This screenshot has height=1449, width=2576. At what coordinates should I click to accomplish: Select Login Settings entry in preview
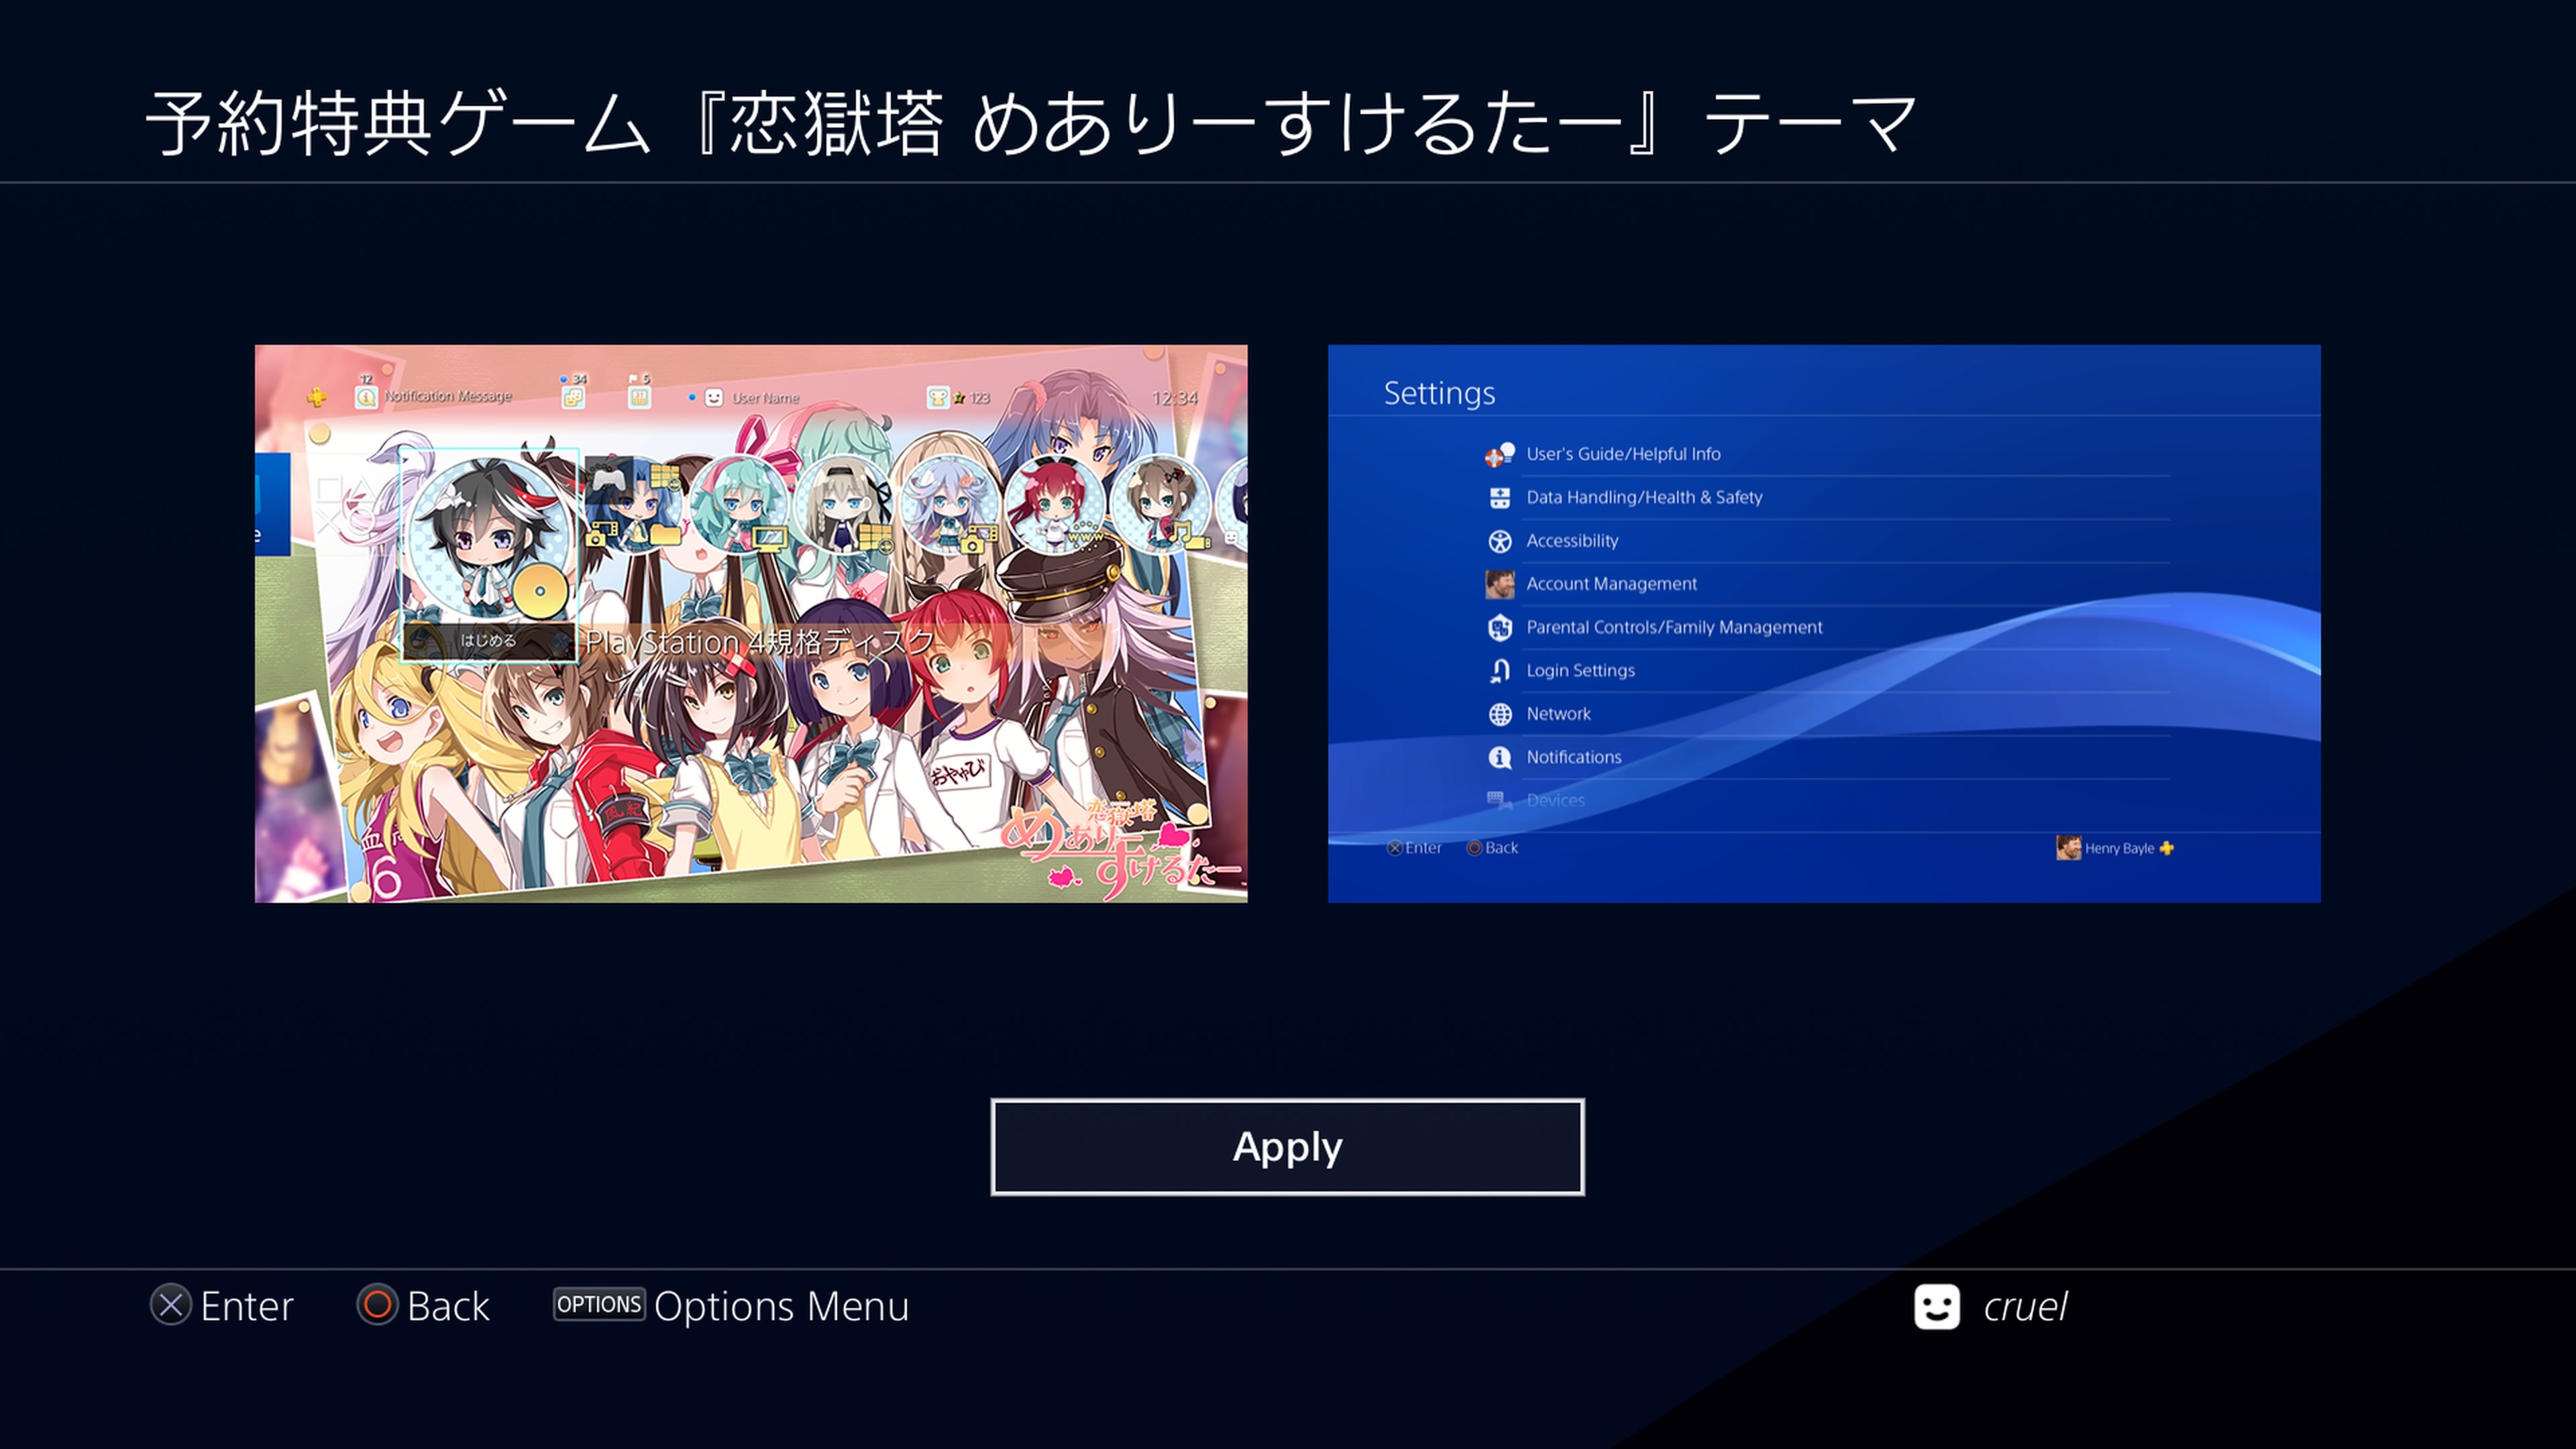[1580, 670]
